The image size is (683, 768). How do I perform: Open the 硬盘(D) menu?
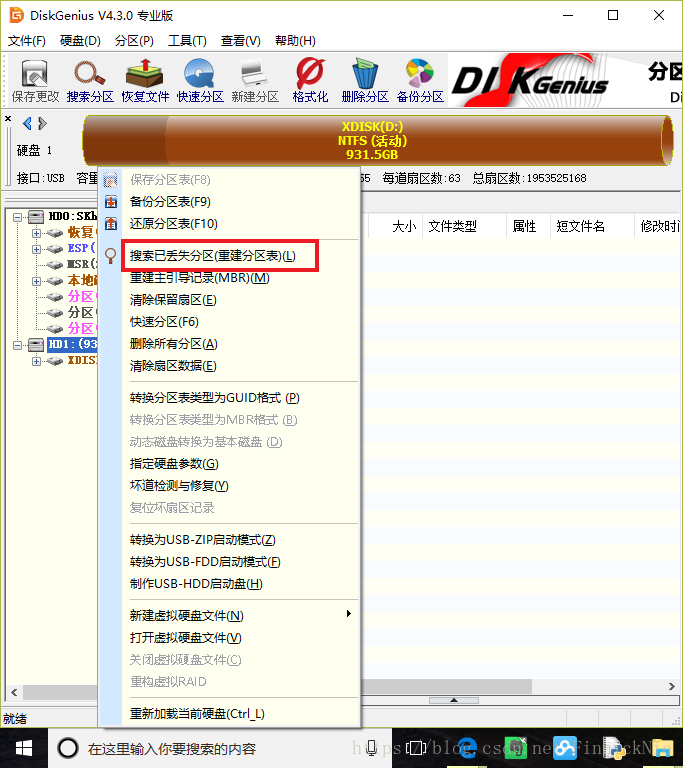click(80, 41)
